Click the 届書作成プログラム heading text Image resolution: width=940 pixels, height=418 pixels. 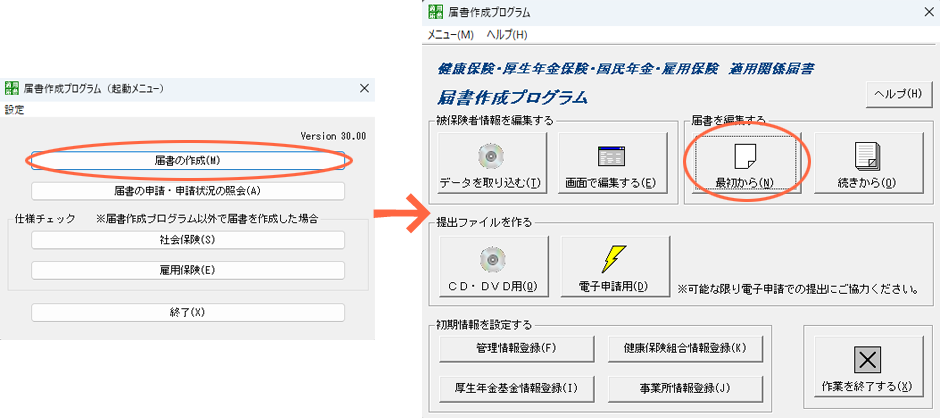coord(512,97)
